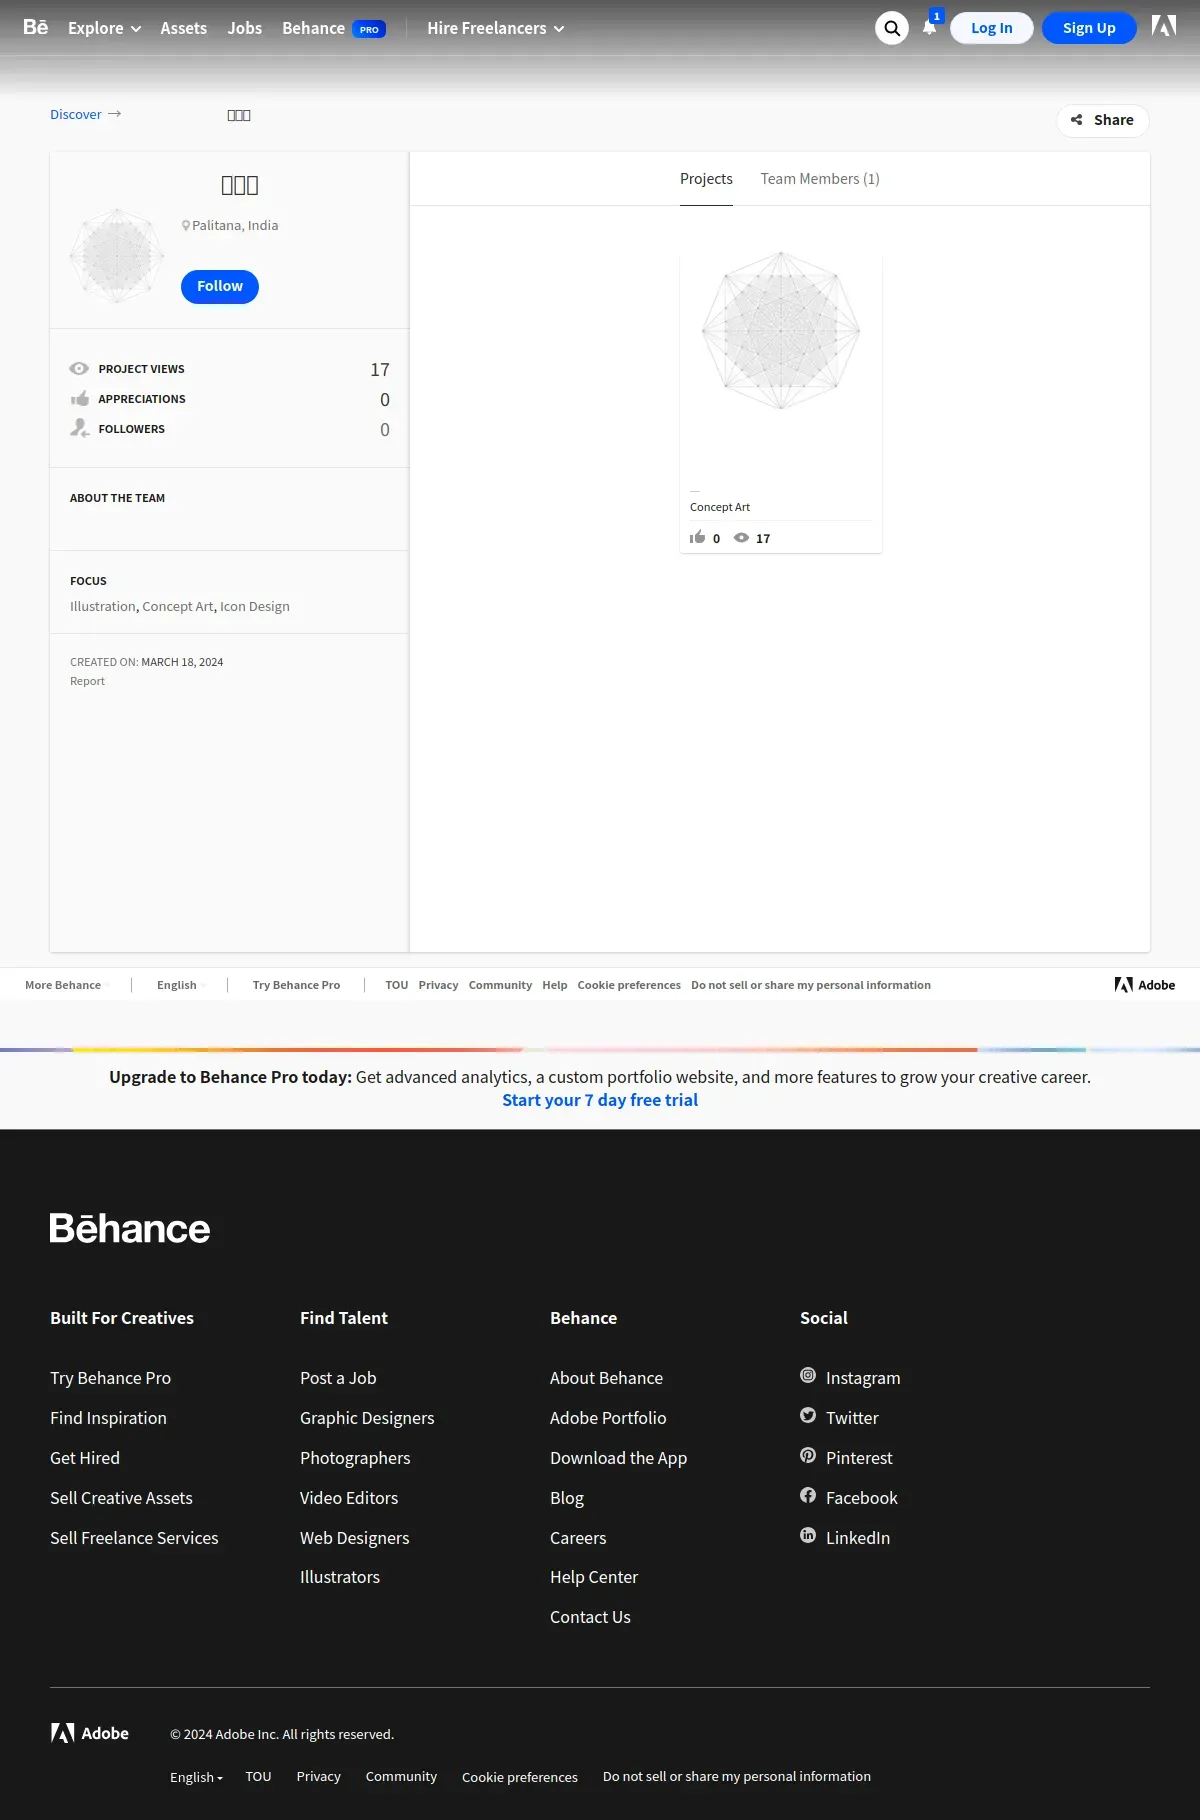Click the team avatar beside Palitana, India
The image size is (1200, 1820).
(x=117, y=256)
